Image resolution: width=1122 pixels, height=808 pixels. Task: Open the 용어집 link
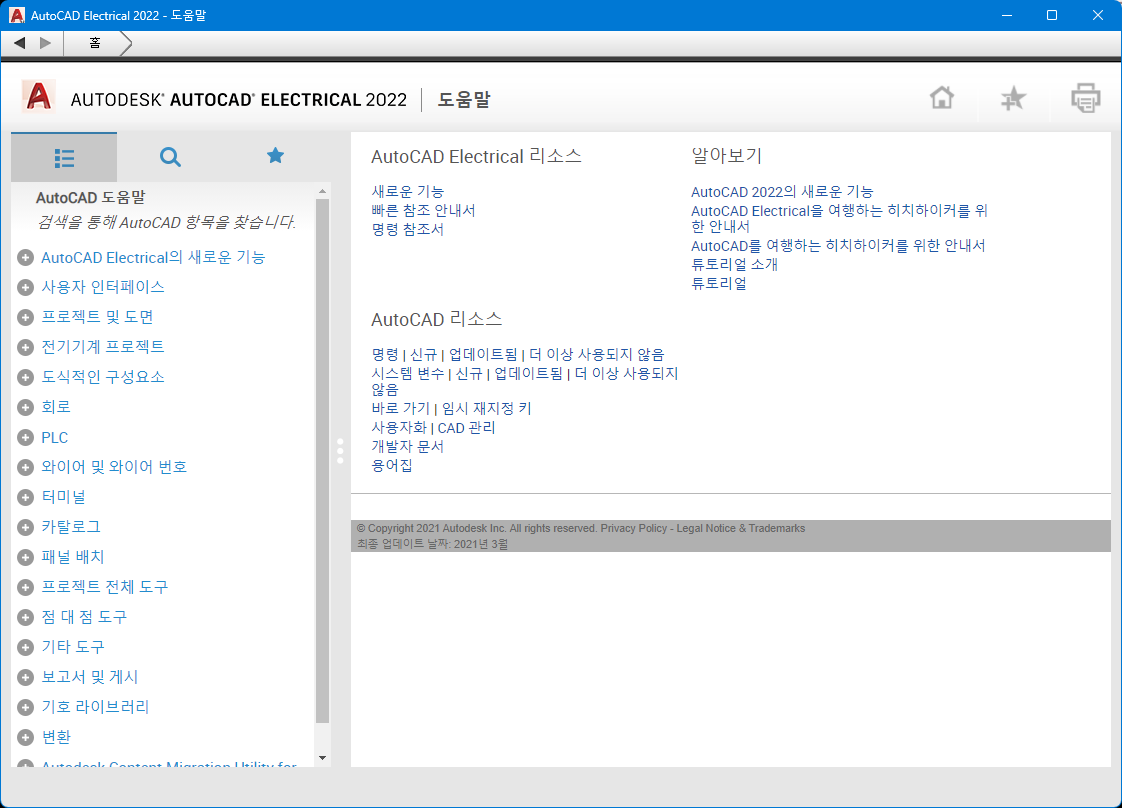[x=392, y=465]
